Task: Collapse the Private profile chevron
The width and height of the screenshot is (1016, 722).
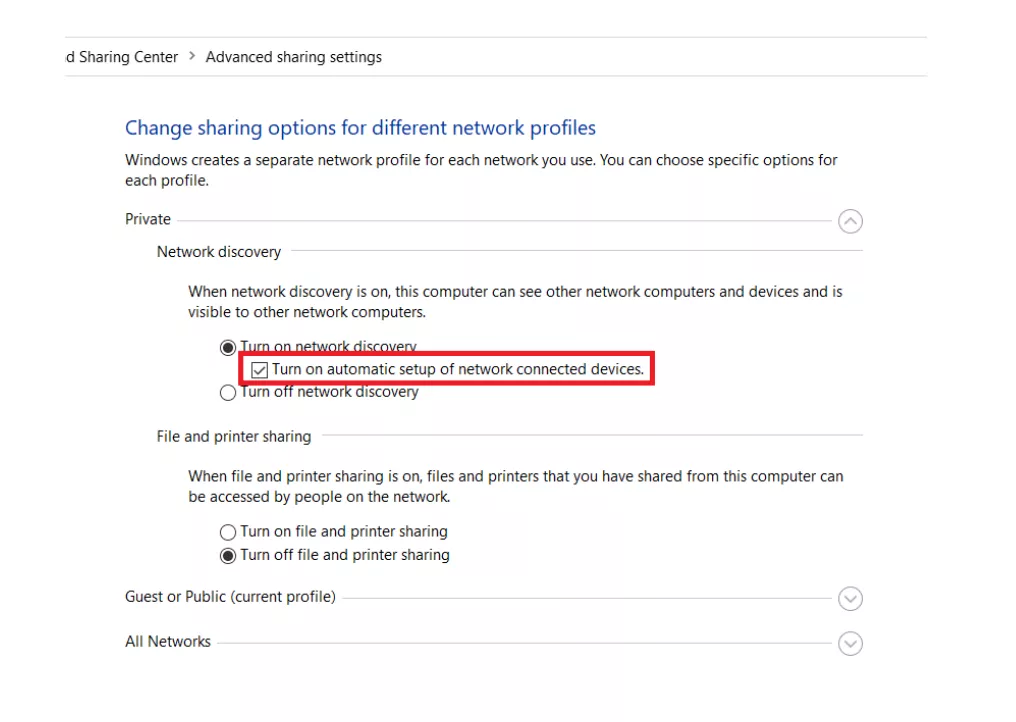Action: pyautogui.click(x=849, y=221)
